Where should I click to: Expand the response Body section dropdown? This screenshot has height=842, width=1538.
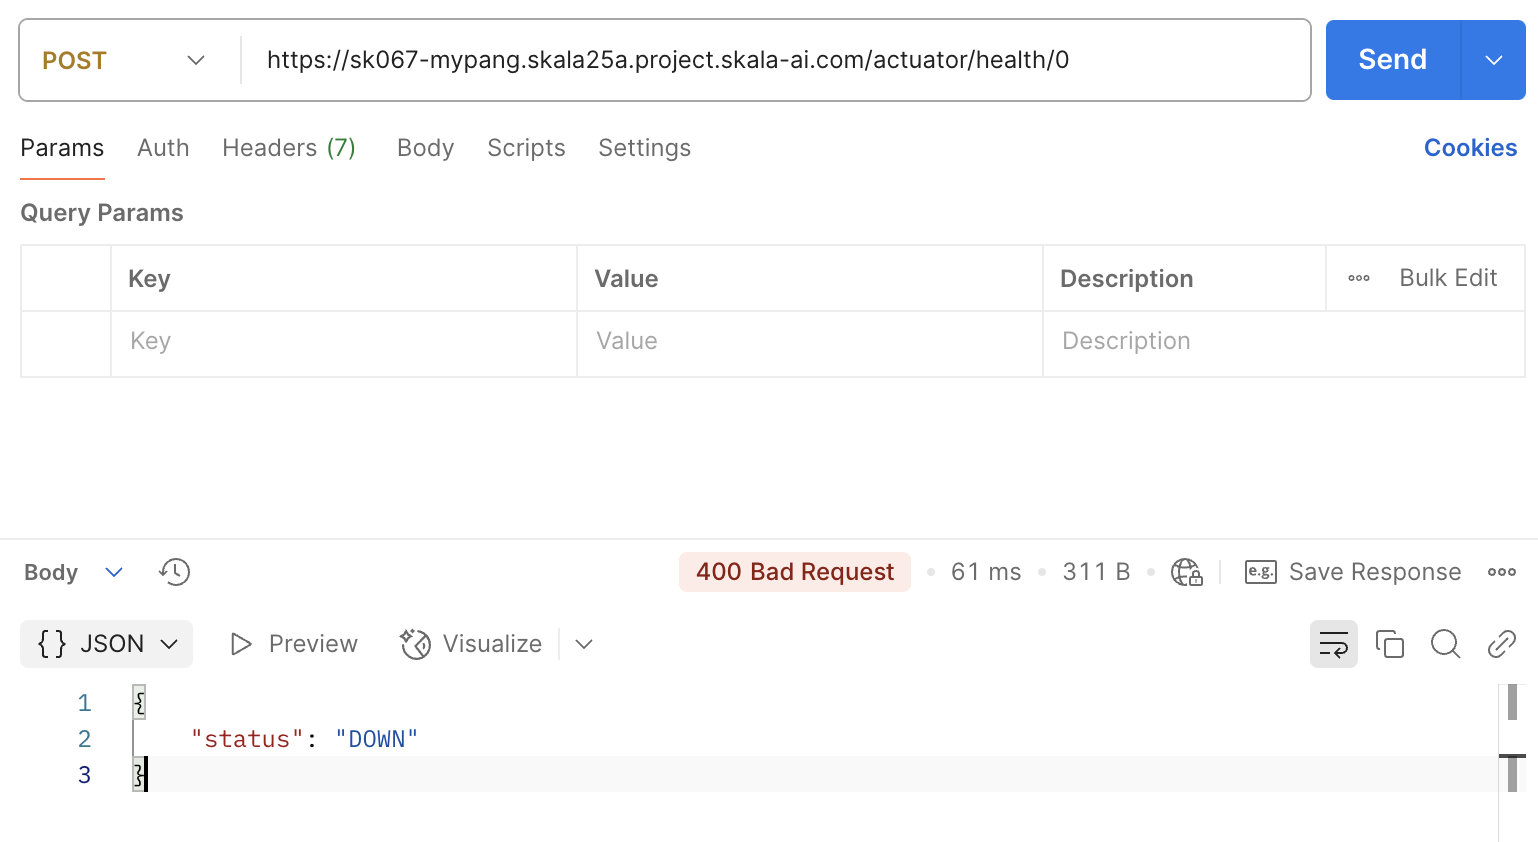click(x=113, y=572)
